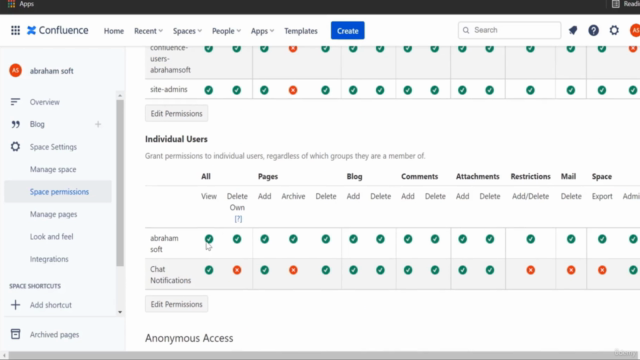Click abraham soft Space Export checkmark
640x360 pixels.
pos(602,239)
